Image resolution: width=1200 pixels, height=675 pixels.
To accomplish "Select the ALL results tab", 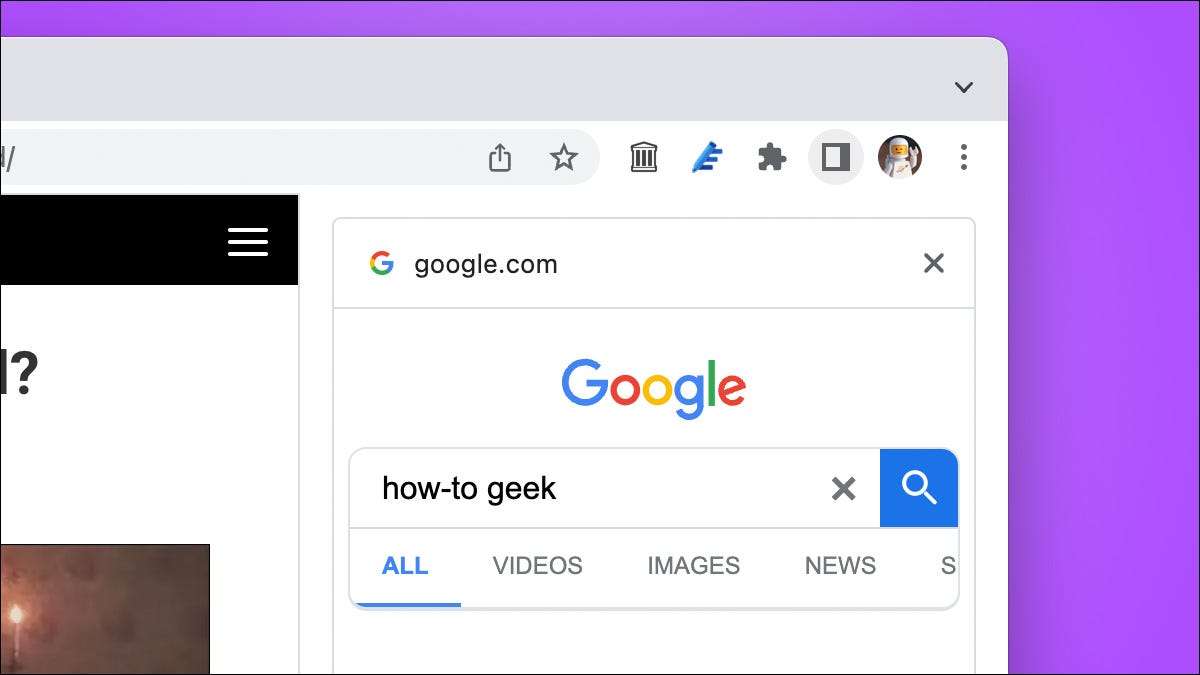I will [x=405, y=566].
